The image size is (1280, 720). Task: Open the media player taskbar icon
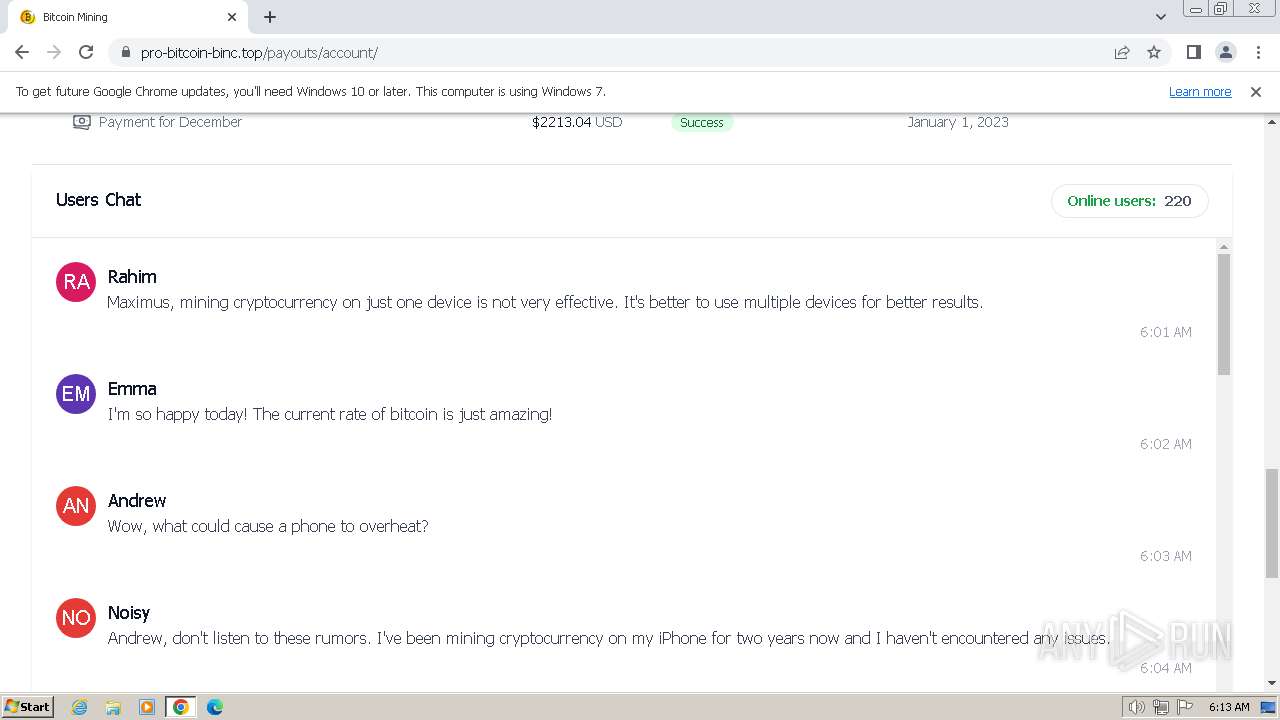[147, 707]
